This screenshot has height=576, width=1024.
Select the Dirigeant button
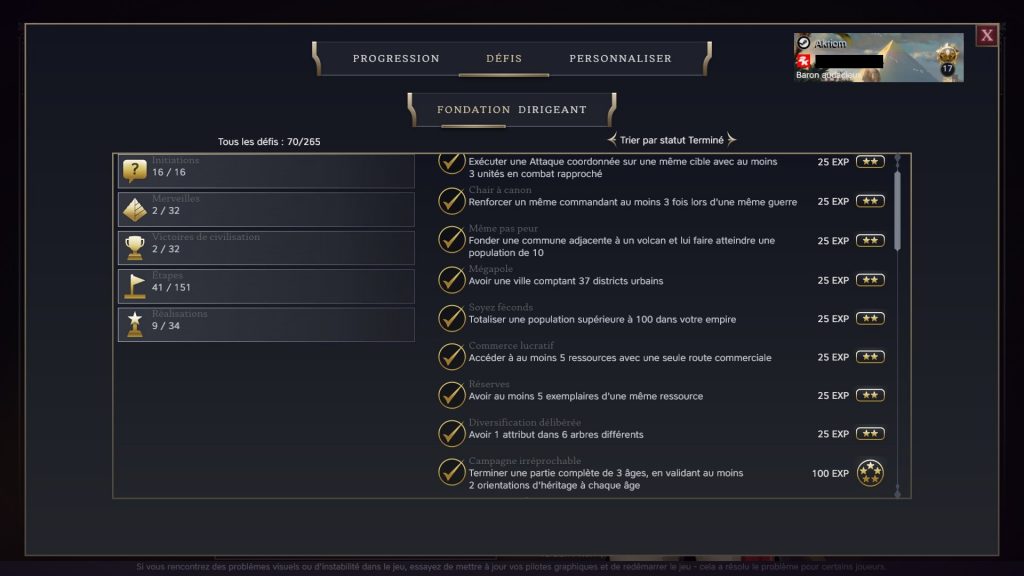click(x=552, y=109)
